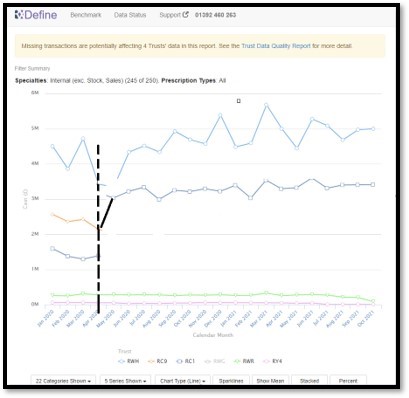
Task: Open the Data Status menu item
Action: pyautogui.click(x=130, y=15)
